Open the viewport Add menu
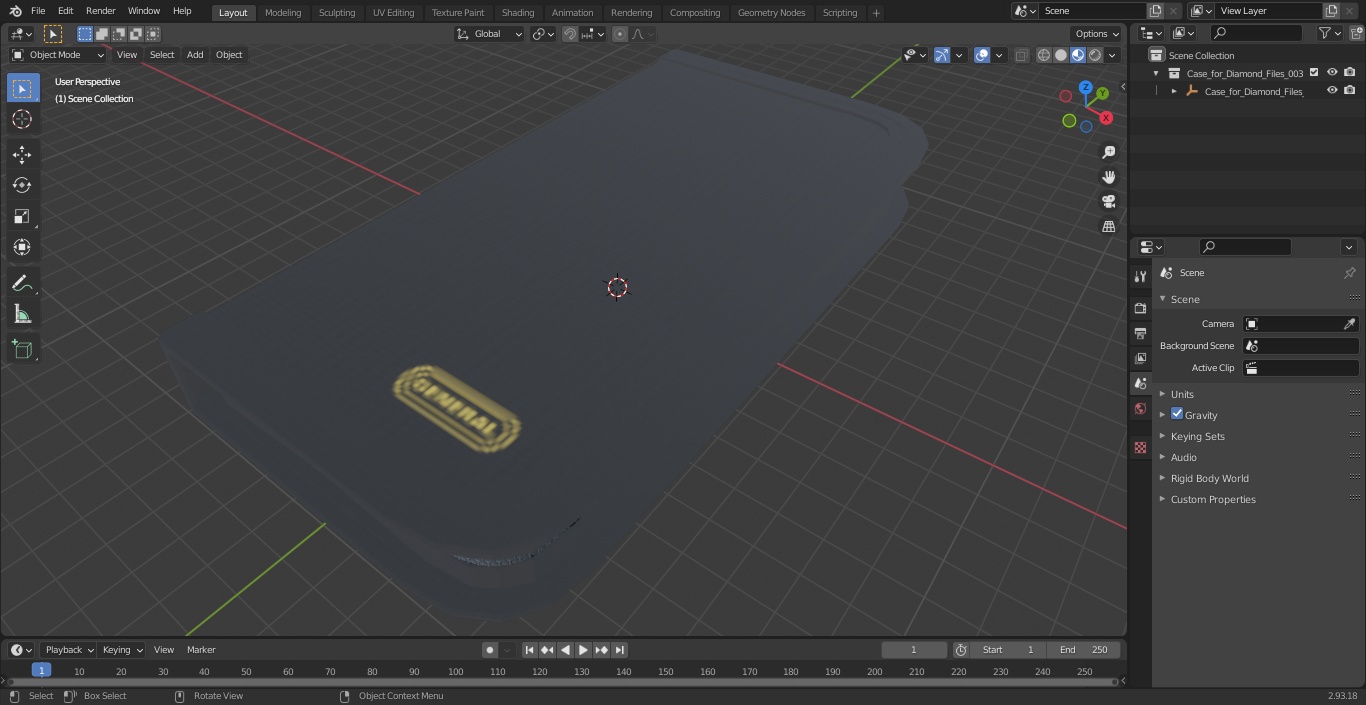This screenshot has width=1366, height=705. [195, 55]
